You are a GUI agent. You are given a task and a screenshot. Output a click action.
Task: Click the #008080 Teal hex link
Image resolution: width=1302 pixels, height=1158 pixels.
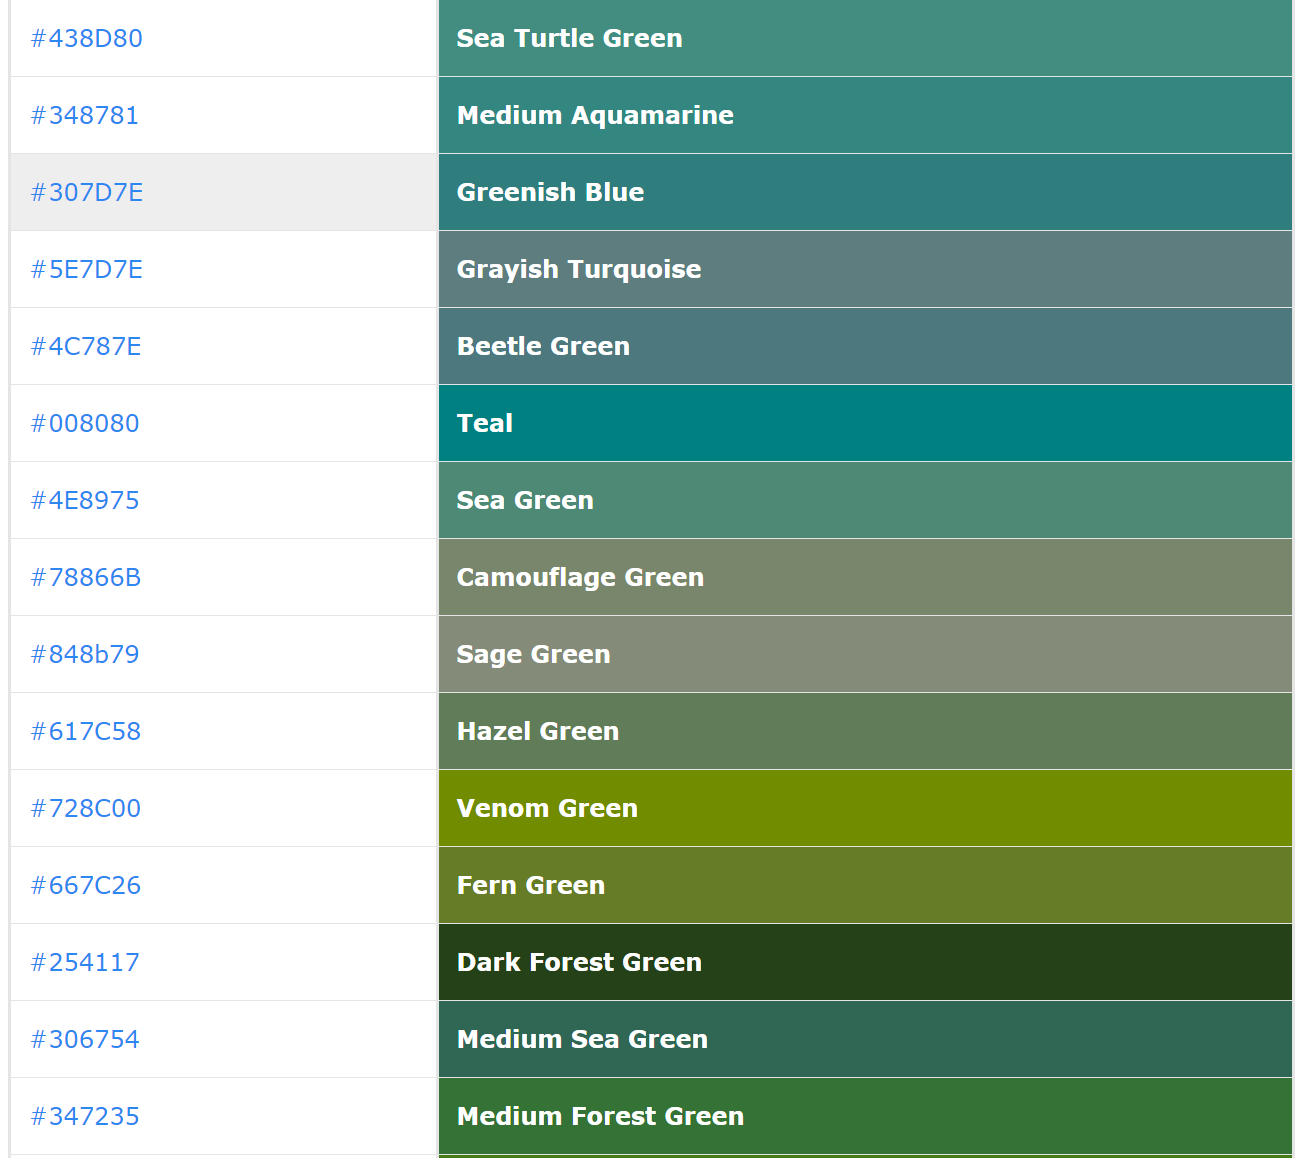[85, 423]
